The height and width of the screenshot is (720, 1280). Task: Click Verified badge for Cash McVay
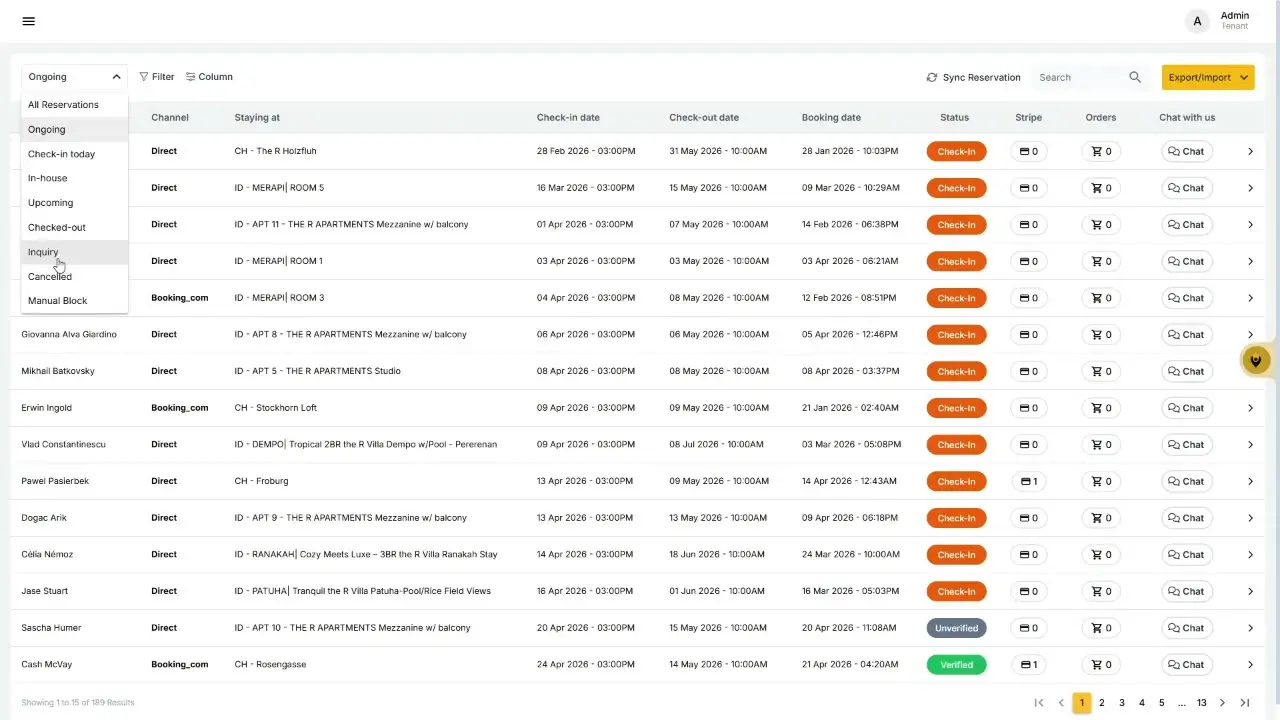(x=956, y=665)
